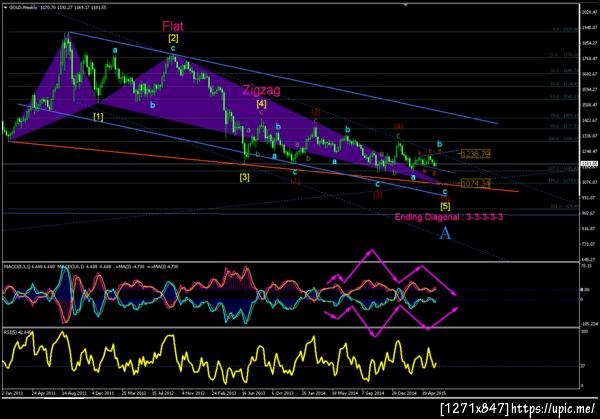
Task: Click the '24 Apr 2011' date label
Action: [44, 393]
